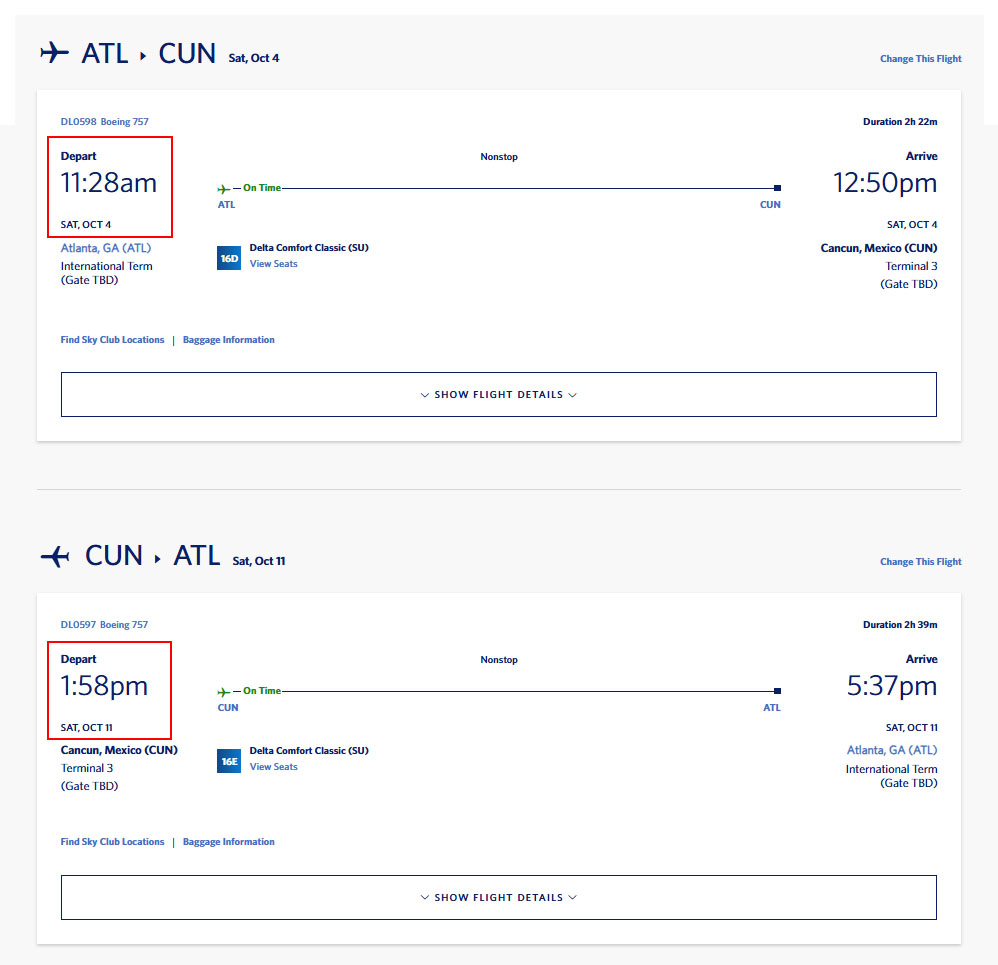Click flight number DL0597 Boeing 757
Screen dimensions: 998x965
pyautogui.click(x=104, y=625)
